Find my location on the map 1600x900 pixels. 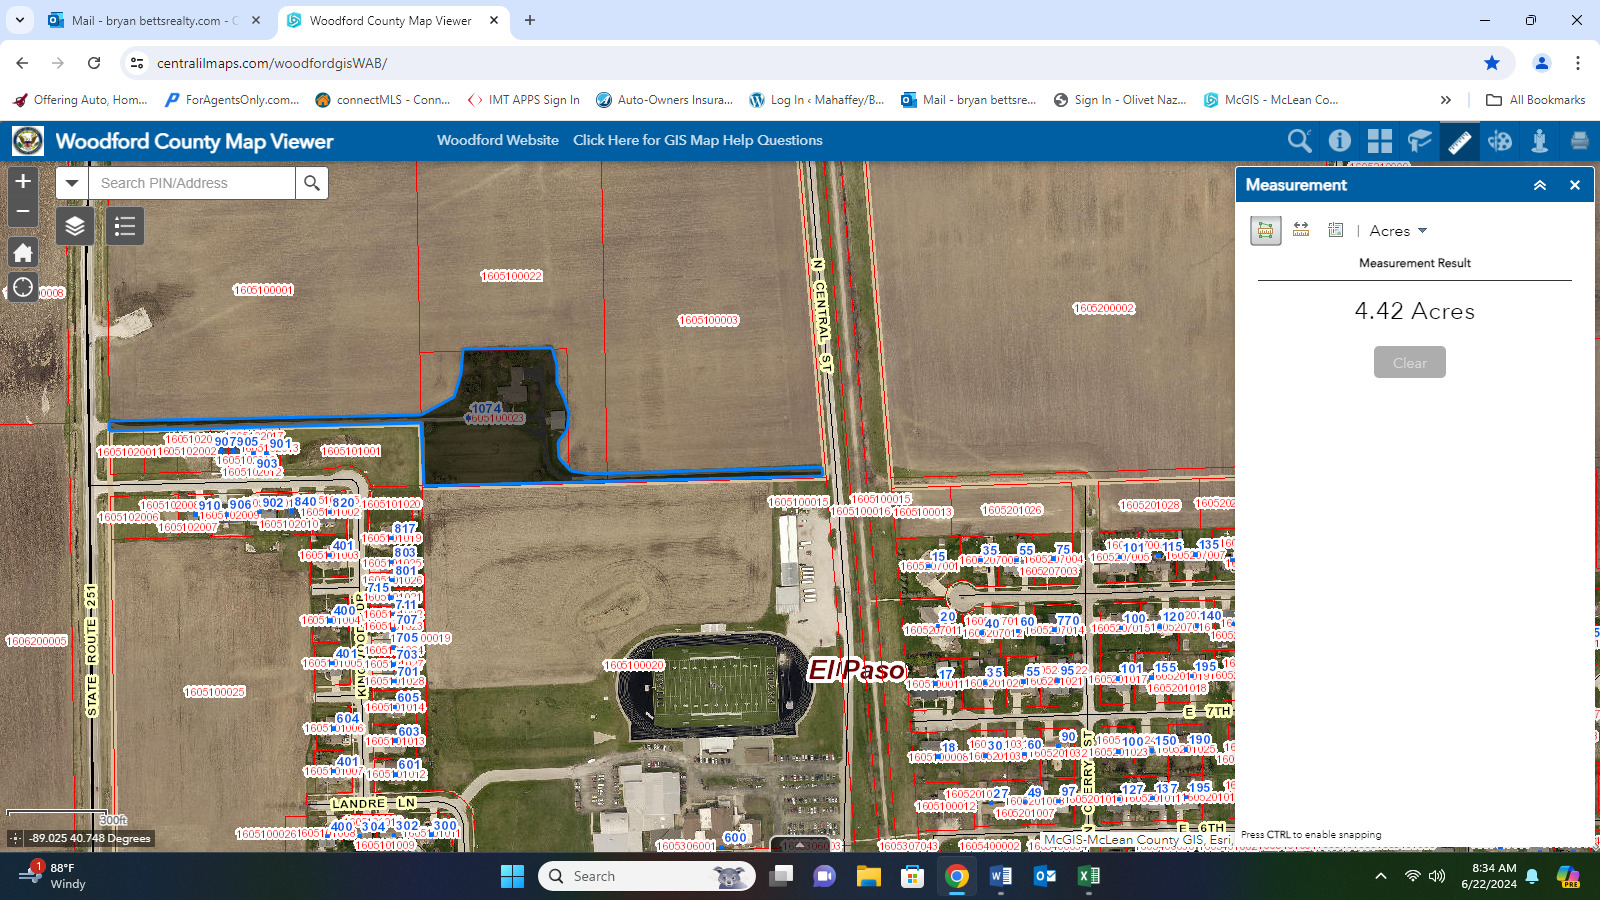coord(23,288)
